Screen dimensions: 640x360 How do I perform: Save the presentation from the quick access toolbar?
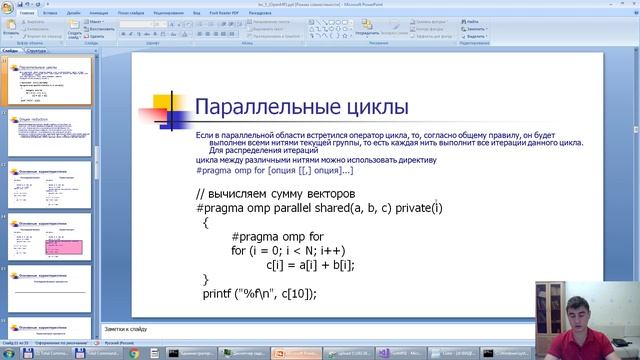pos(20,4)
